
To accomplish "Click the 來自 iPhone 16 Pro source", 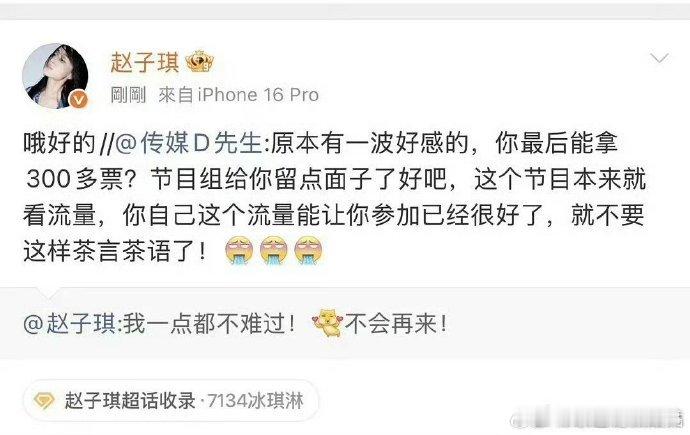I will 239,95.
